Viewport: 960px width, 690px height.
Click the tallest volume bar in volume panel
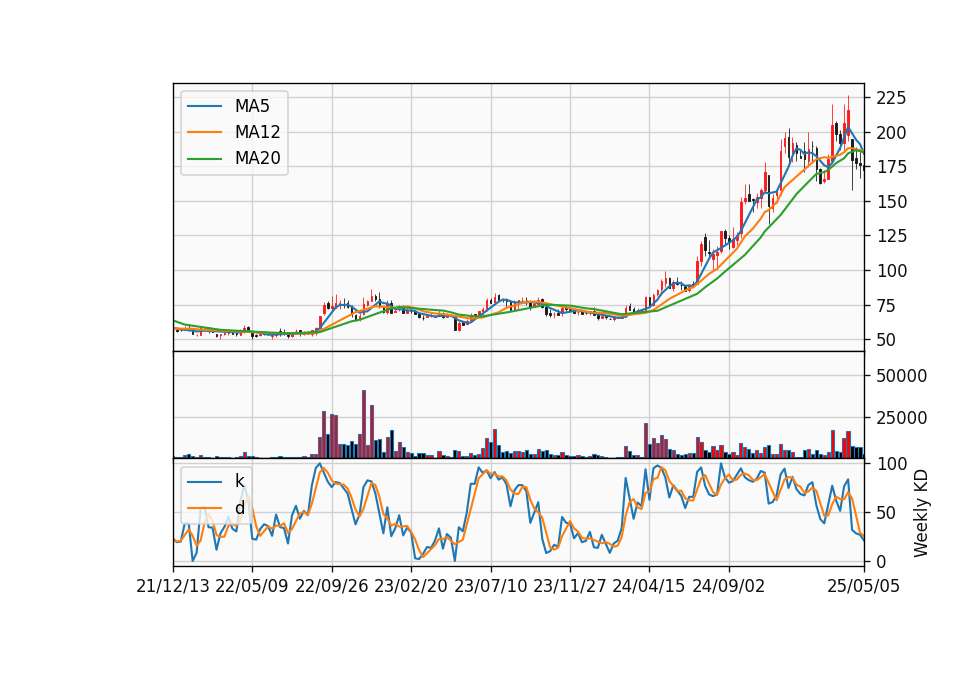[x=364, y=424]
